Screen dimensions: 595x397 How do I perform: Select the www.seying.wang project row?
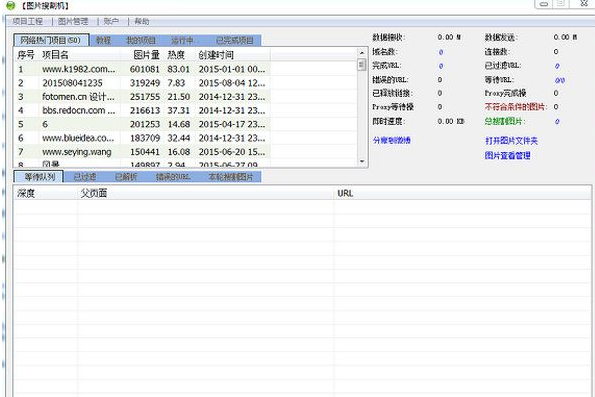coord(142,152)
